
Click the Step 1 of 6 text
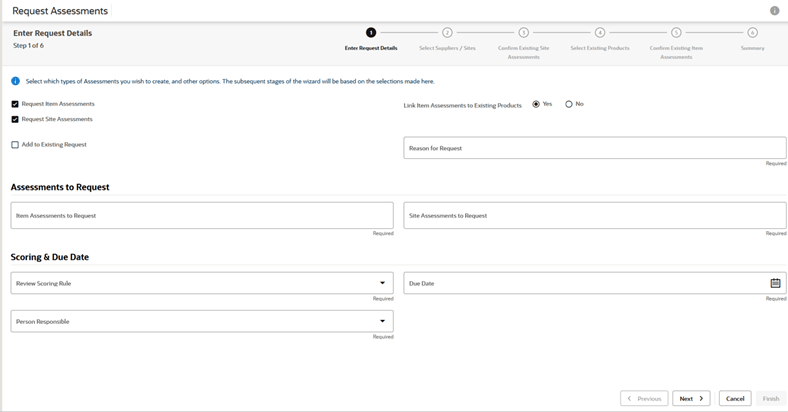28,45
